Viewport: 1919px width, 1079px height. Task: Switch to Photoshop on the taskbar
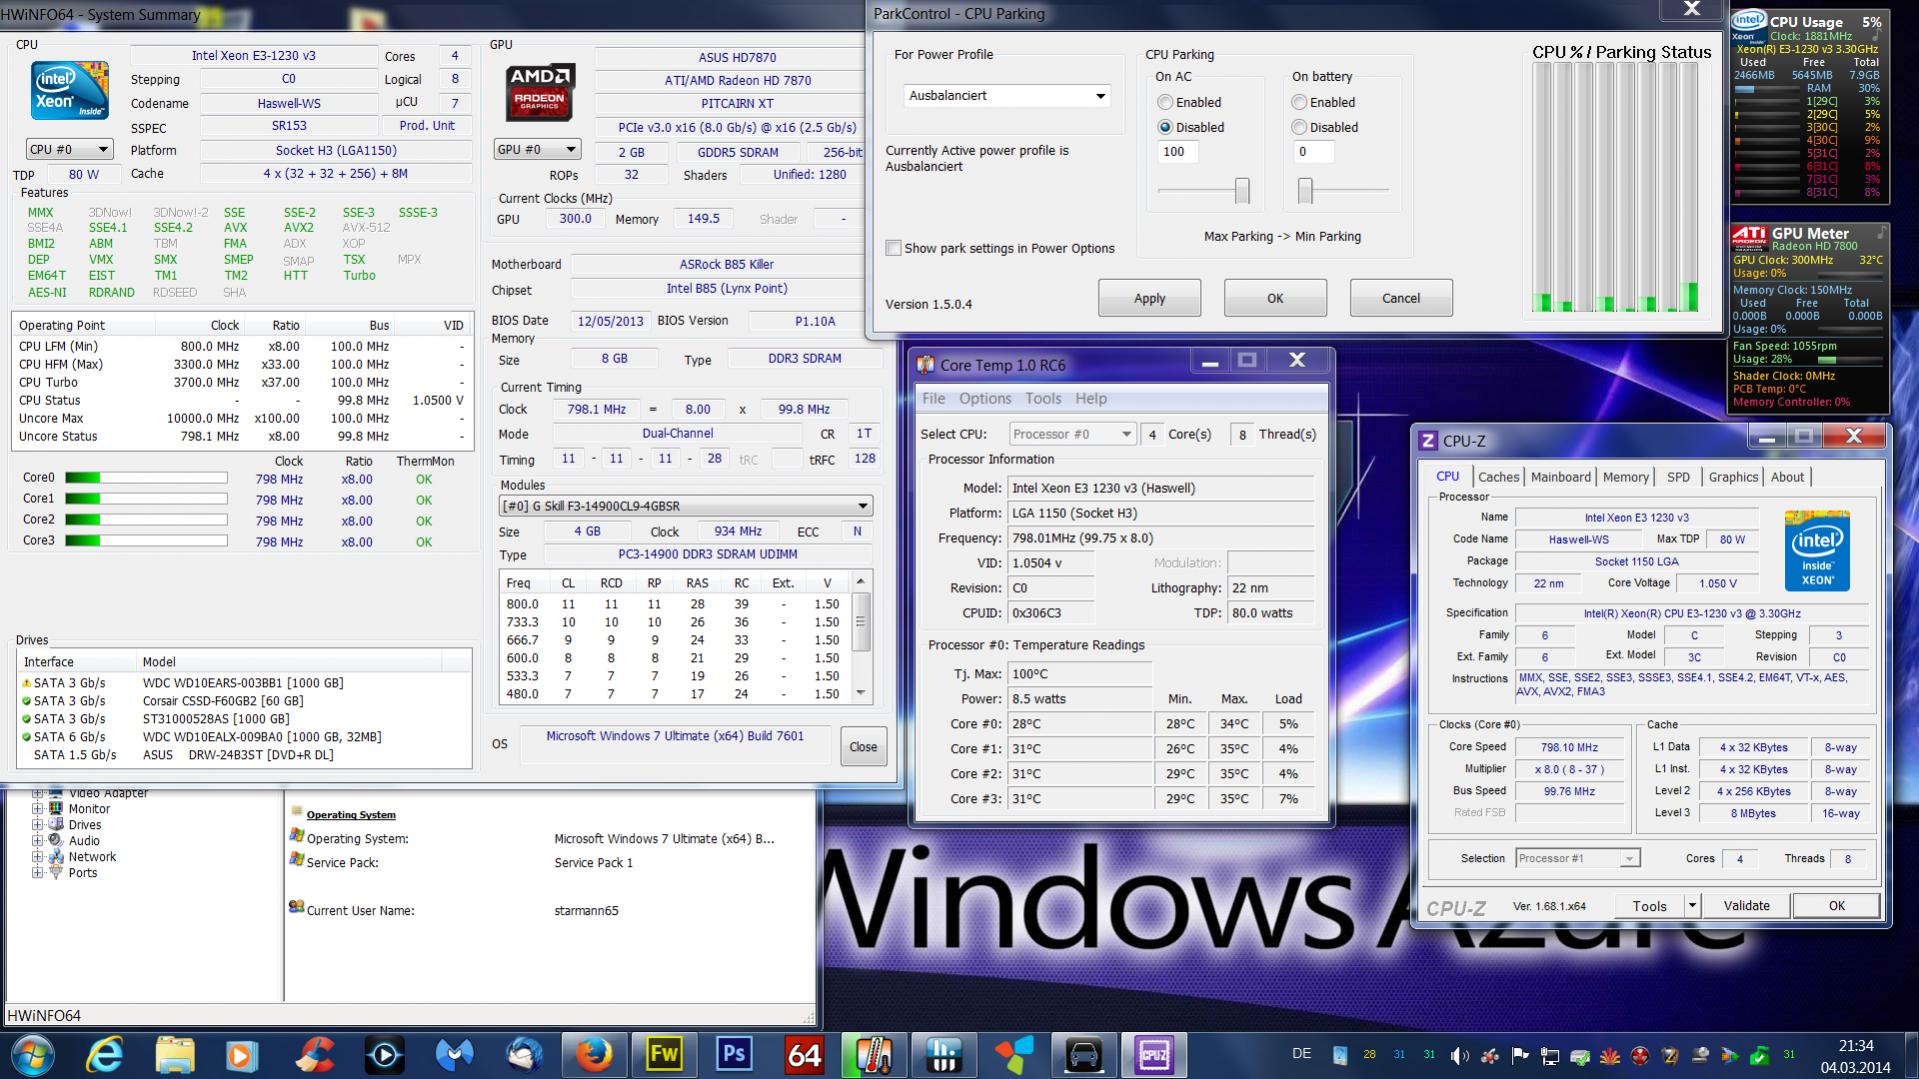point(734,1055)
